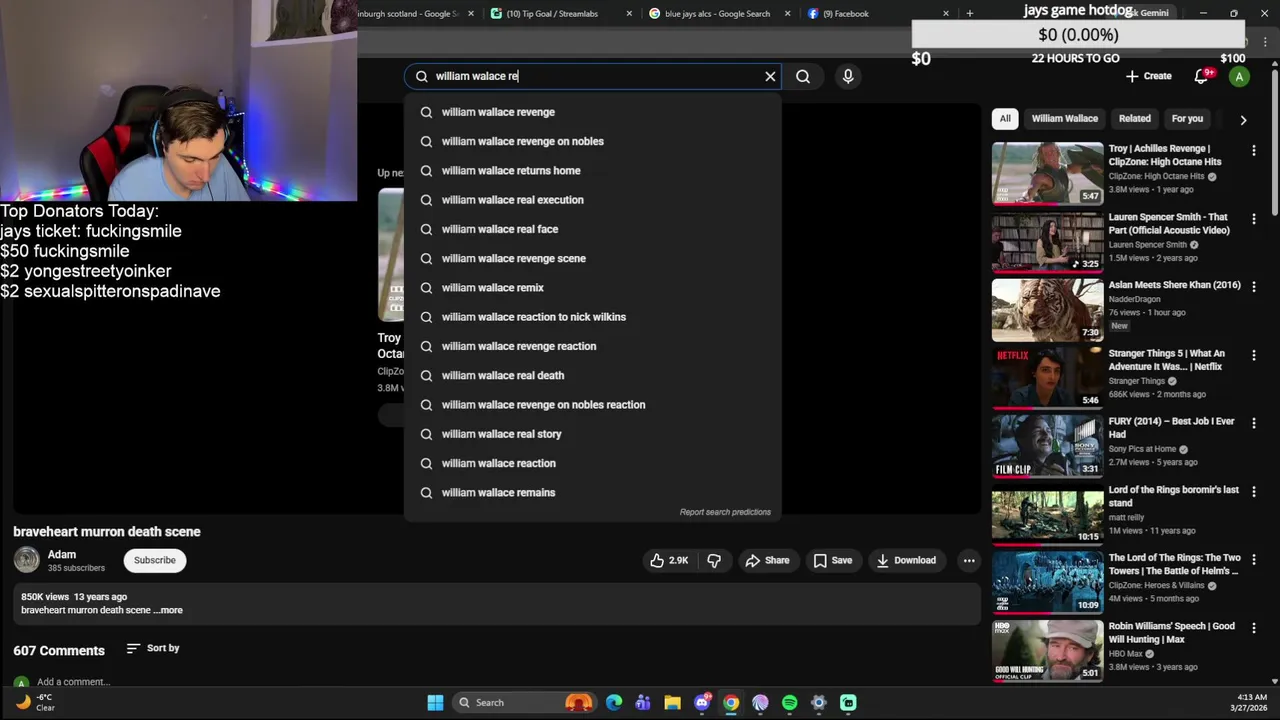The height and width of the screenshot is (720, 1280).
Task: Click Report search predictions link
Action: [725, 512]
